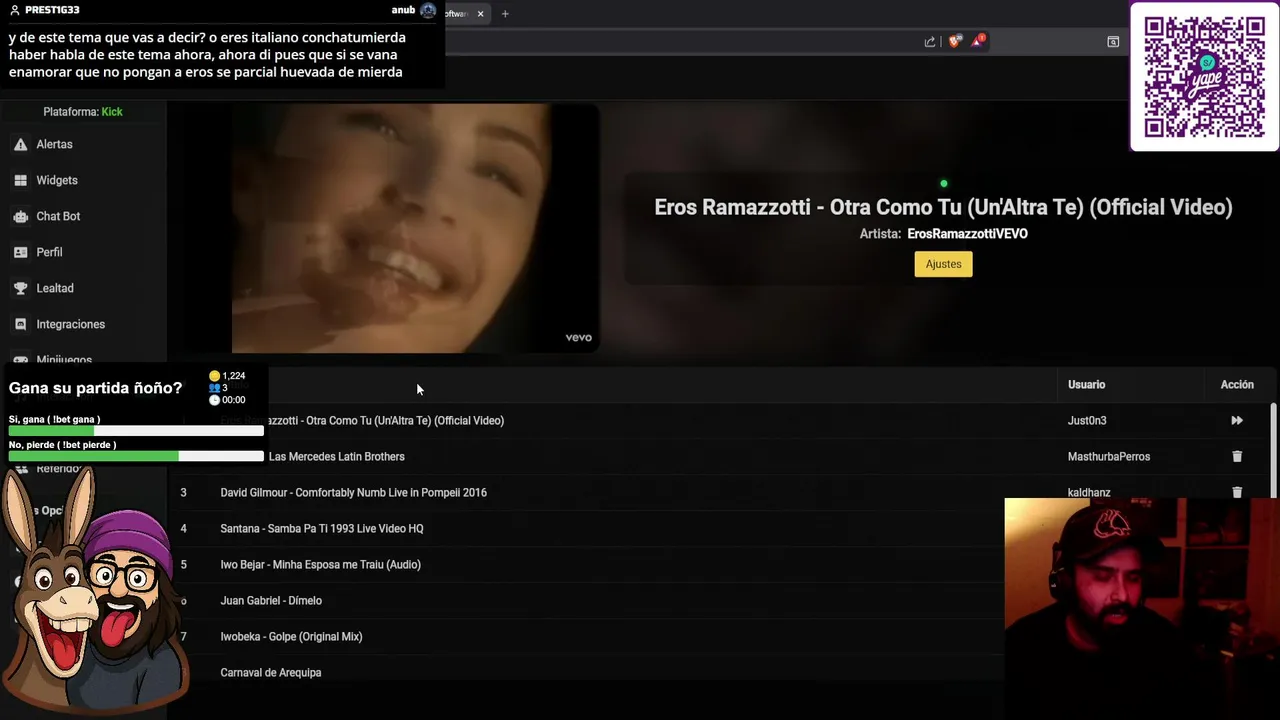1280x720 pixels.
Task: Open a new browser tab
Action: click(505, 14)
